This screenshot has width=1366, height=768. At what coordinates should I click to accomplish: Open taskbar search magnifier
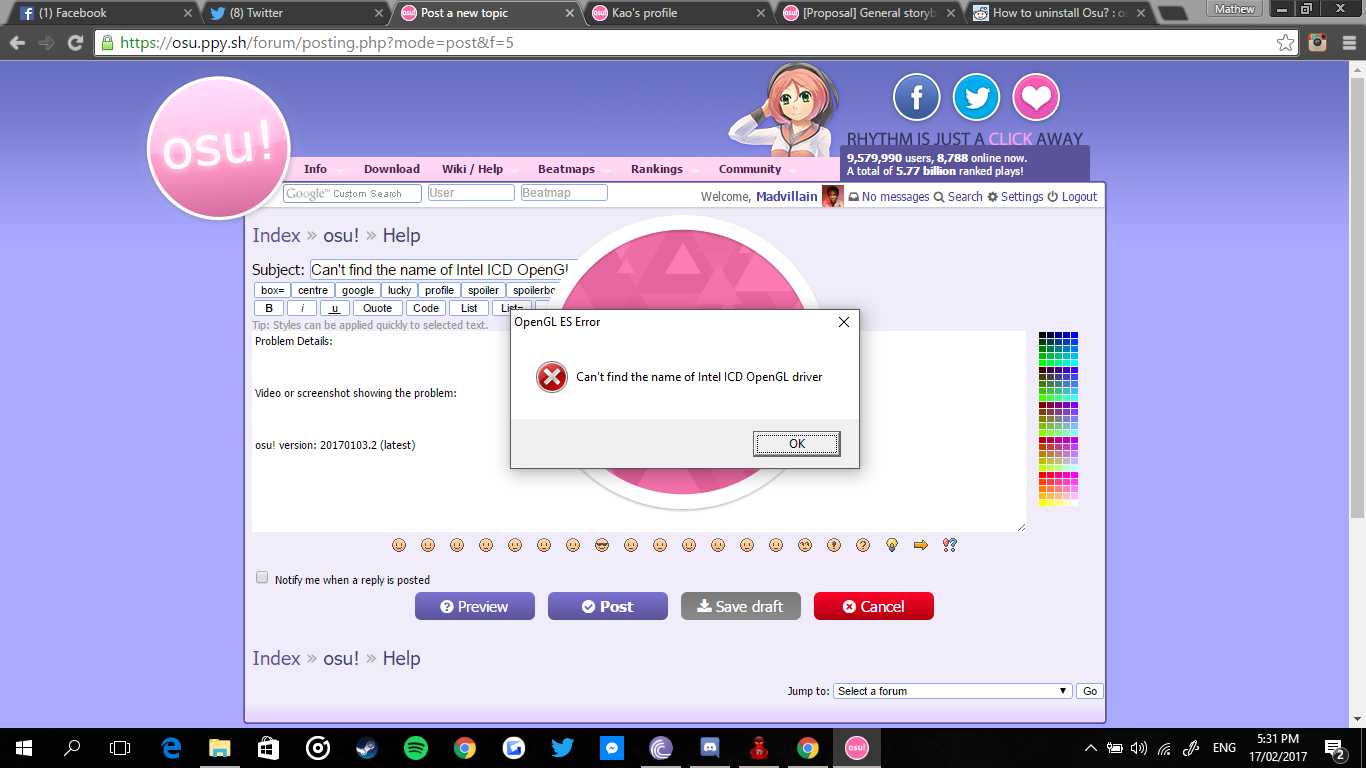click(x=72, y=748)
